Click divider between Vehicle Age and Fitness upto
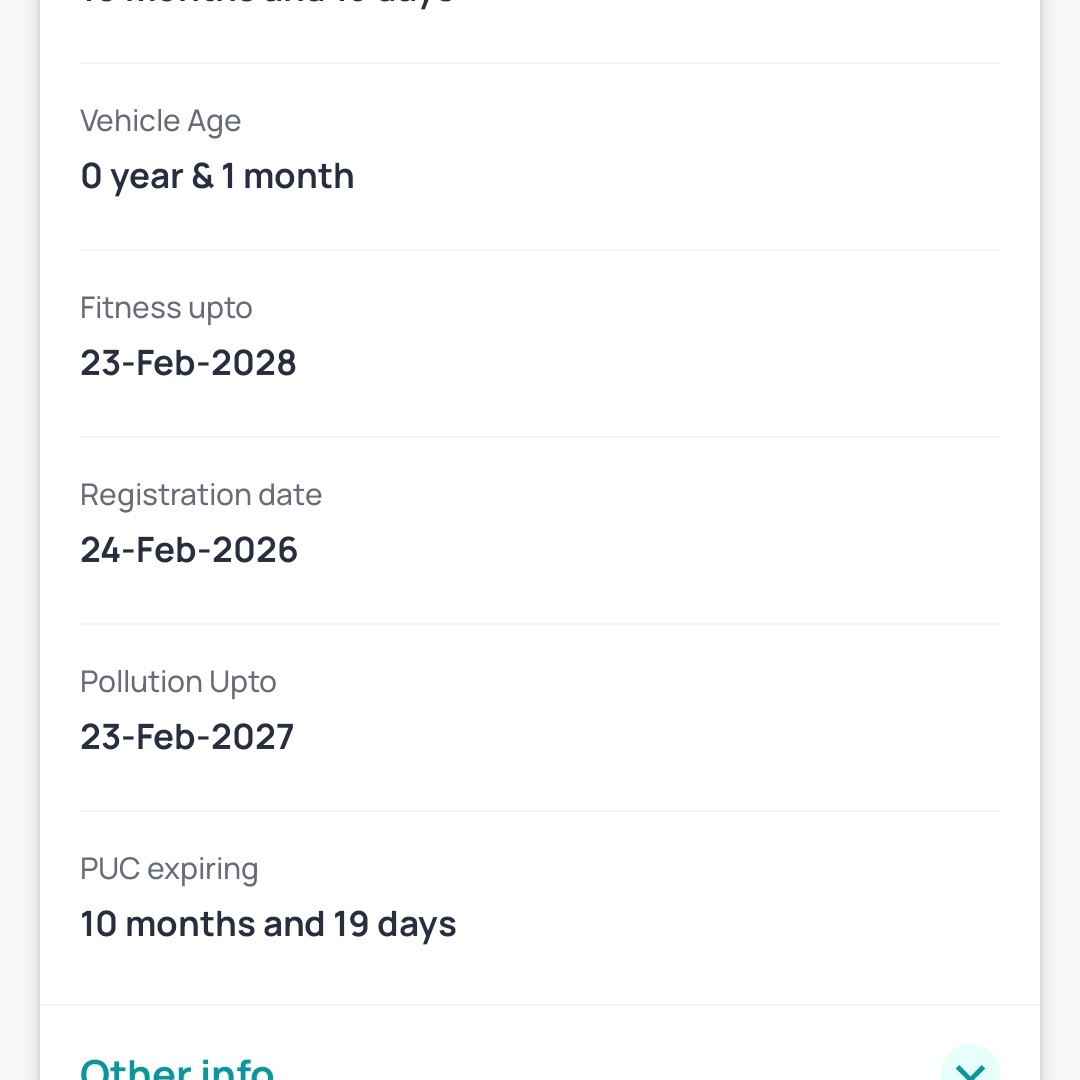The width and height of the screenshot is (1080, 1080). [540, 250]
